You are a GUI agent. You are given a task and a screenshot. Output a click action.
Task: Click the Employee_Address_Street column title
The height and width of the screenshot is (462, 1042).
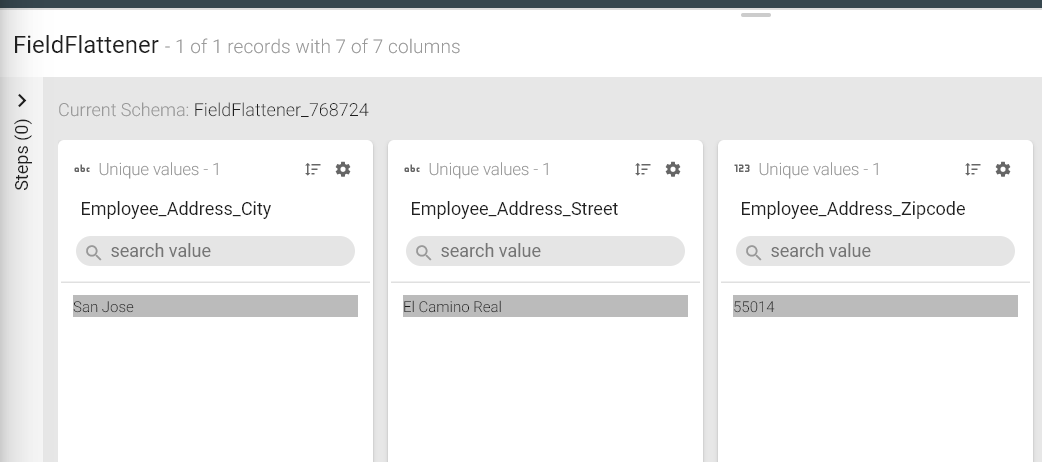(514, 209)
